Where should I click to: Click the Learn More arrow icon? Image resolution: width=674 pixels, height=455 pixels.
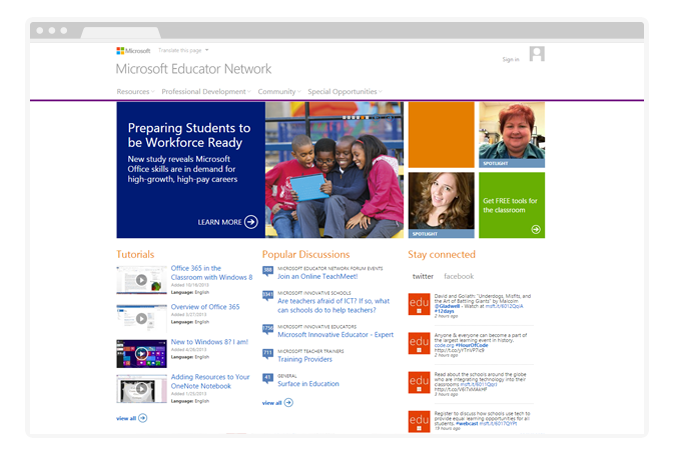tap(251, 222)
